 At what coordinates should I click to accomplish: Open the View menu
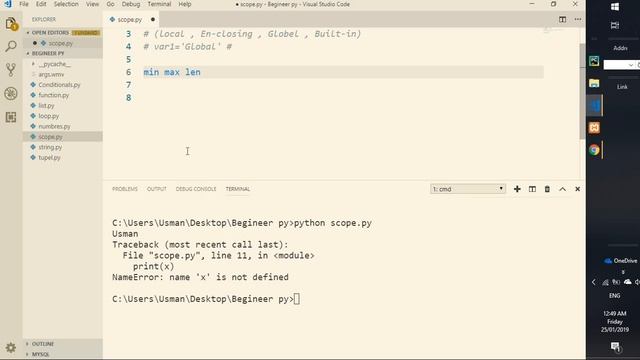click(x=93, y=4)
